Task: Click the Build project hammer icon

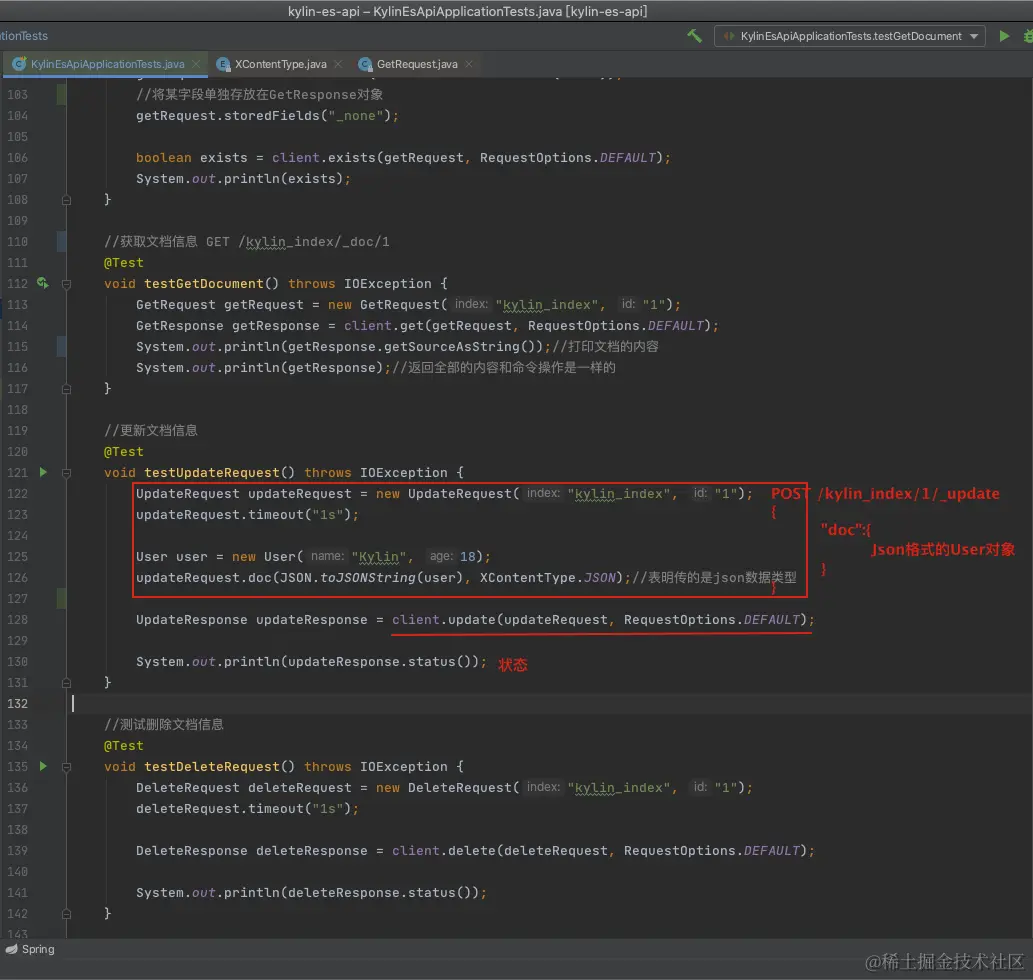Action: pos(694,36)
